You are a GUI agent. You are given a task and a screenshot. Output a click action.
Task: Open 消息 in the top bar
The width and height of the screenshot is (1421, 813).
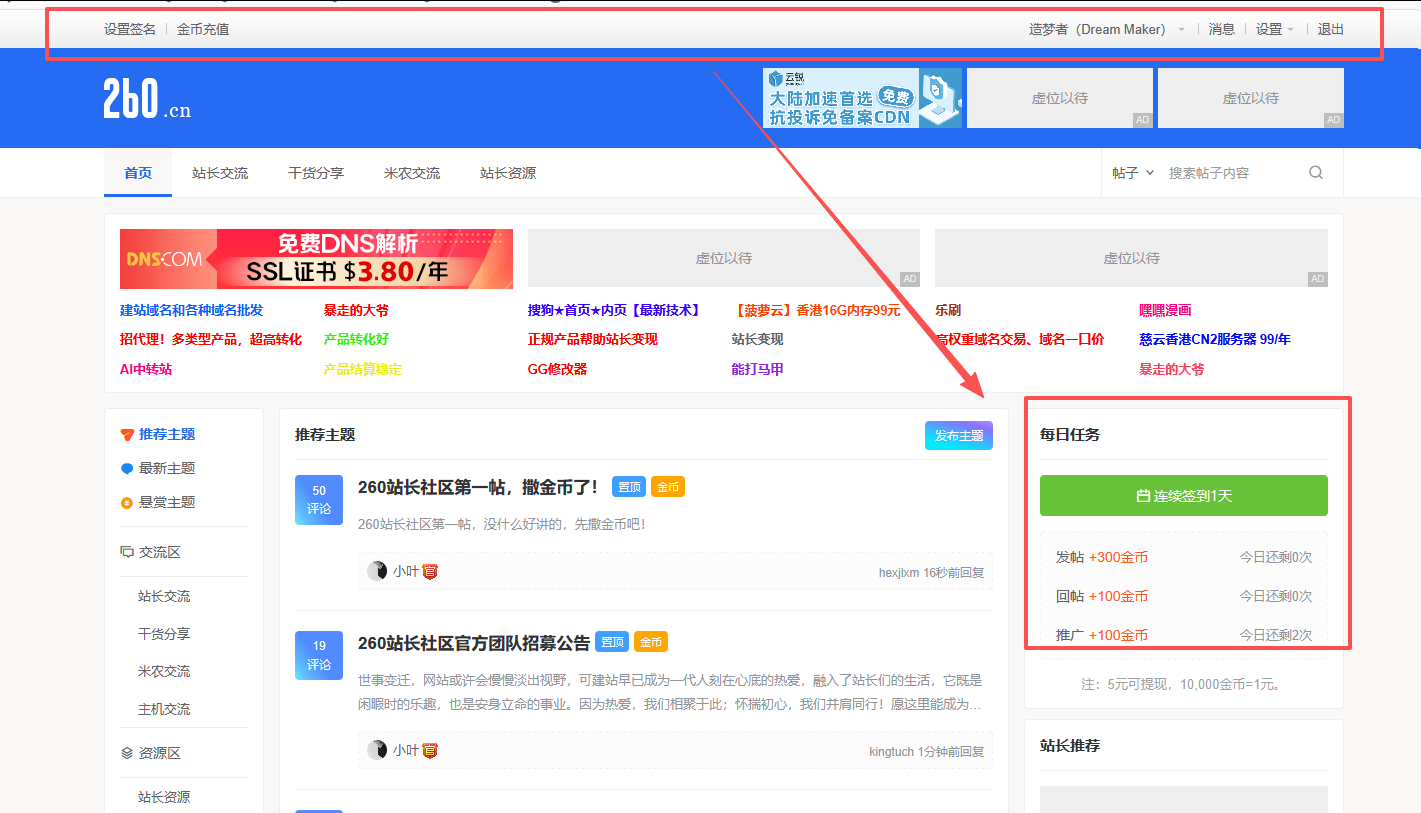coord(1222,29)
